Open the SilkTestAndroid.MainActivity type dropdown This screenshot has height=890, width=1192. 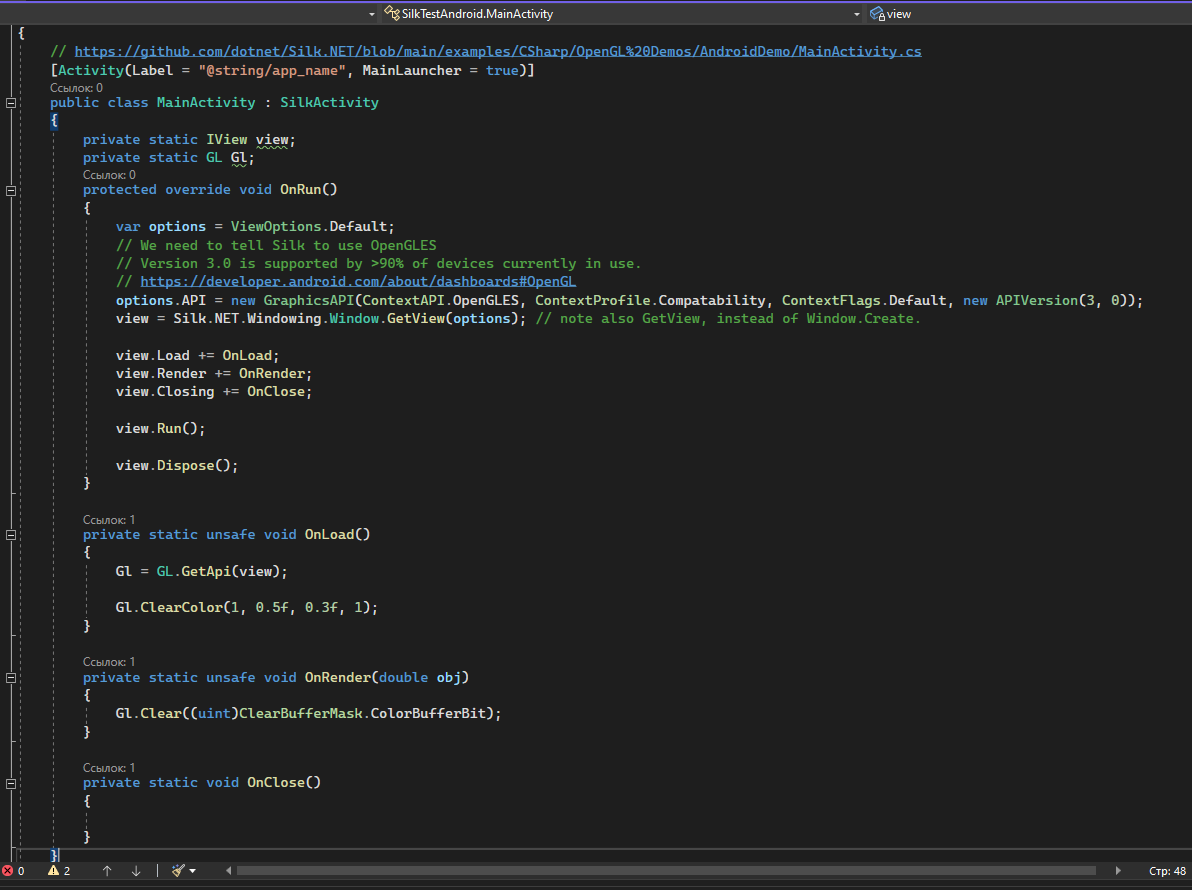tap(856, 13)
